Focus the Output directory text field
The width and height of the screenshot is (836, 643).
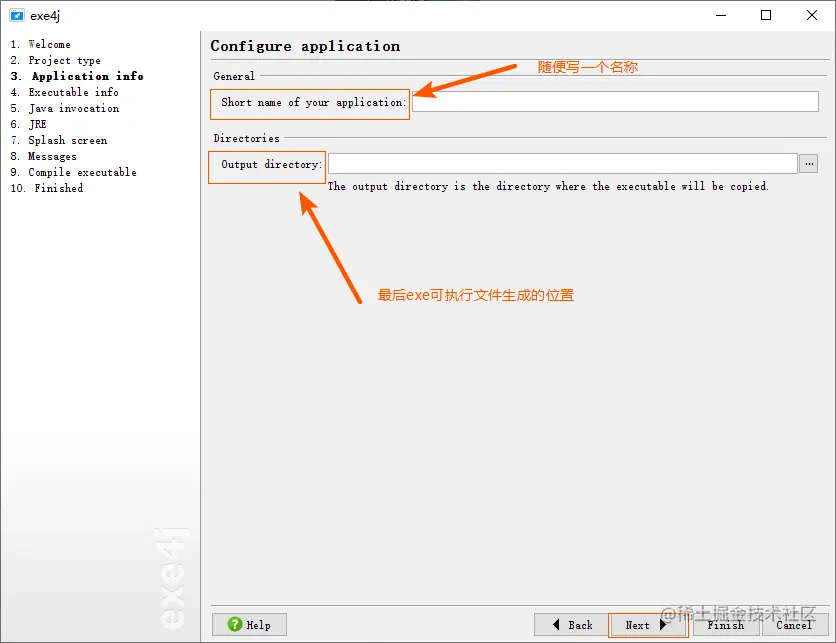pos(562,164)
